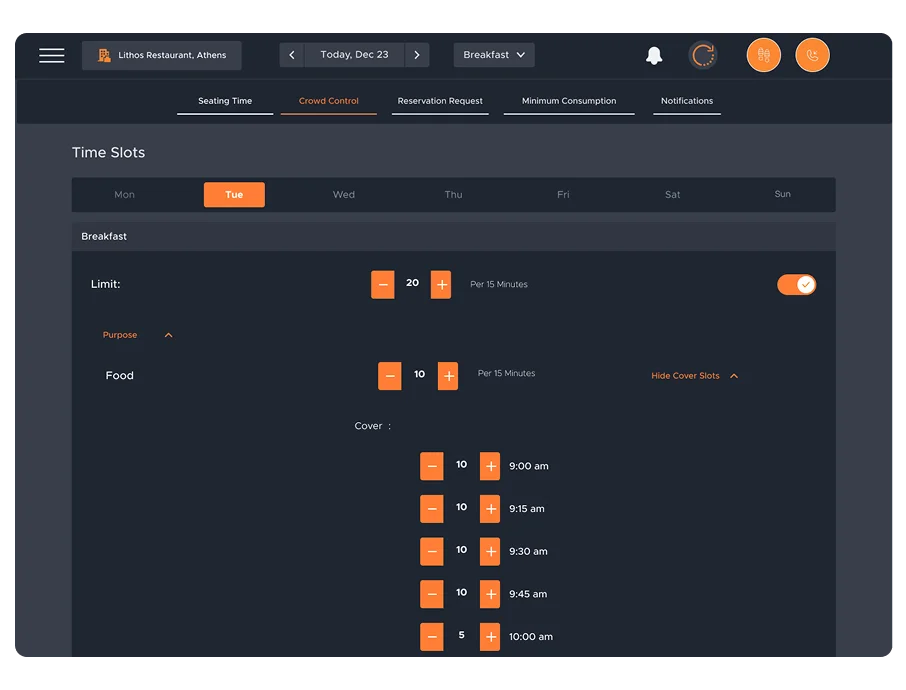
Task: Click the Food value 10
Action: pos(419,374)
